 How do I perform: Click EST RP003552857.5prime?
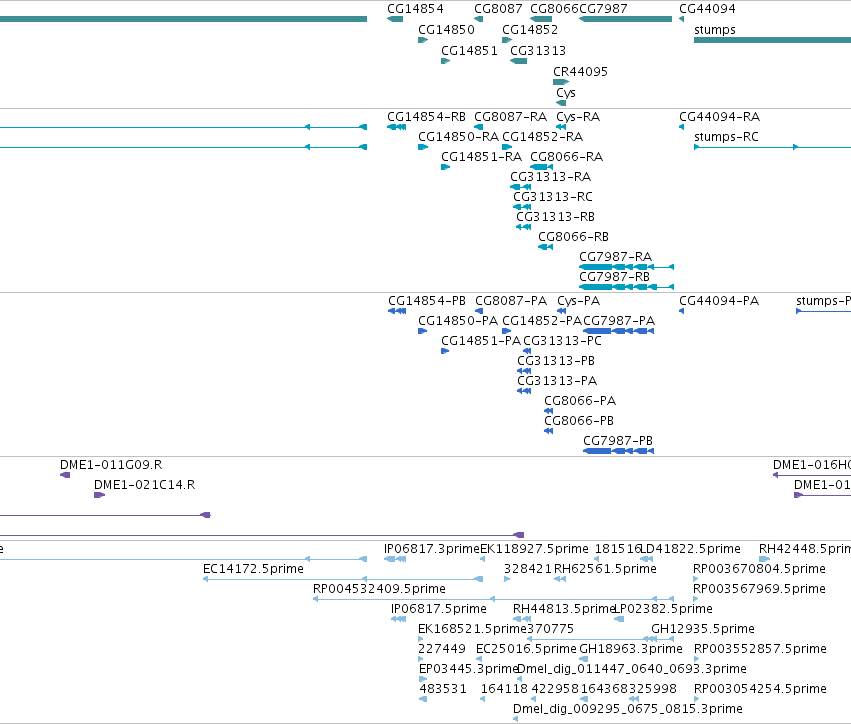coord(760,650)
